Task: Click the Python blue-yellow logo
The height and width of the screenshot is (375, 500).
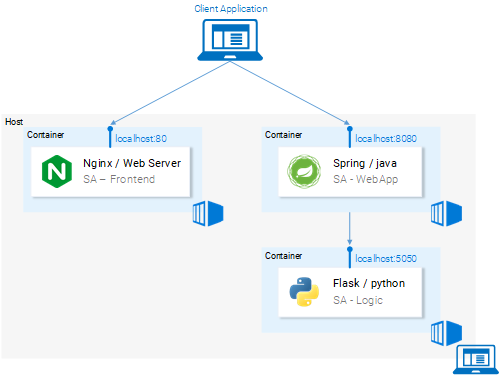Action: [304, 292]
